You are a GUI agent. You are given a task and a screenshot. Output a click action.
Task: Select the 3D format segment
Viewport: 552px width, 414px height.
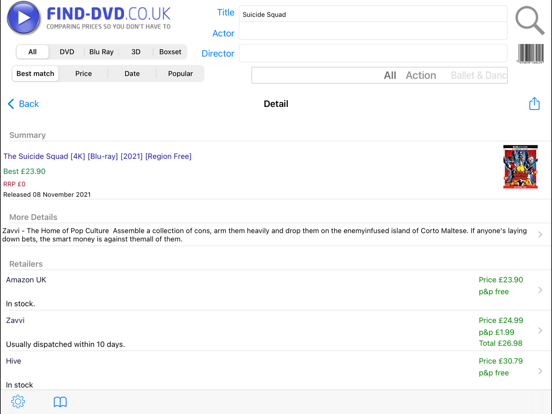(136, 52)
